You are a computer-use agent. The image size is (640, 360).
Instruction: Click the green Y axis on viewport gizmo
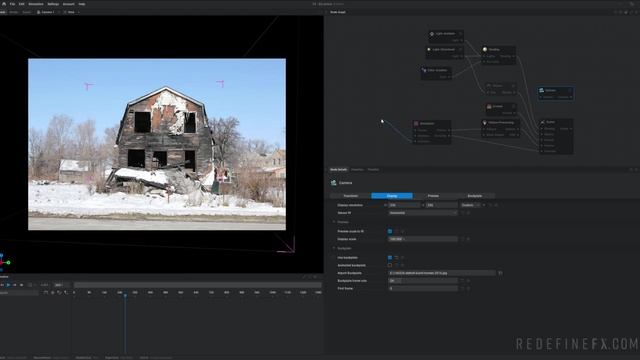coord(8,262)
